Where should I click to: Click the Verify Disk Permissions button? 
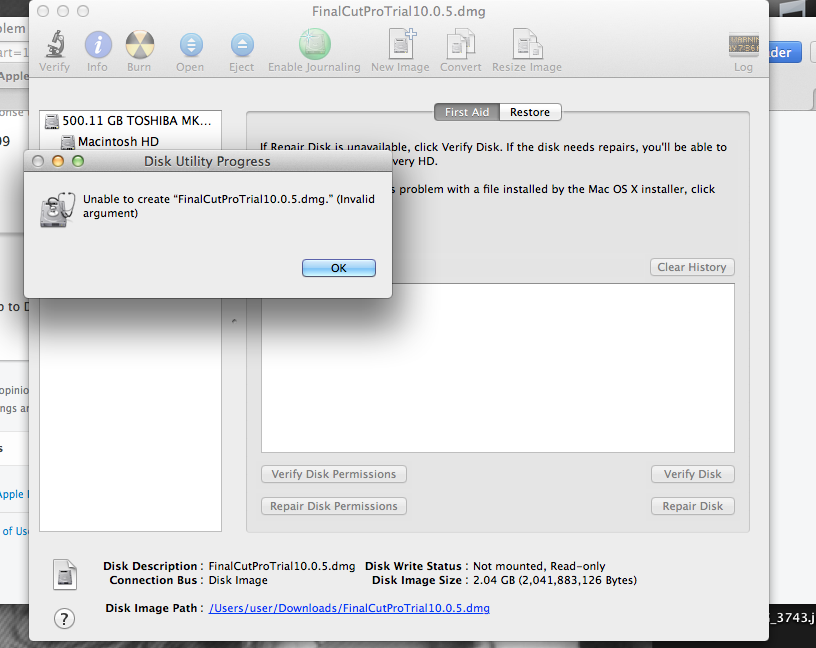point(334,474)
